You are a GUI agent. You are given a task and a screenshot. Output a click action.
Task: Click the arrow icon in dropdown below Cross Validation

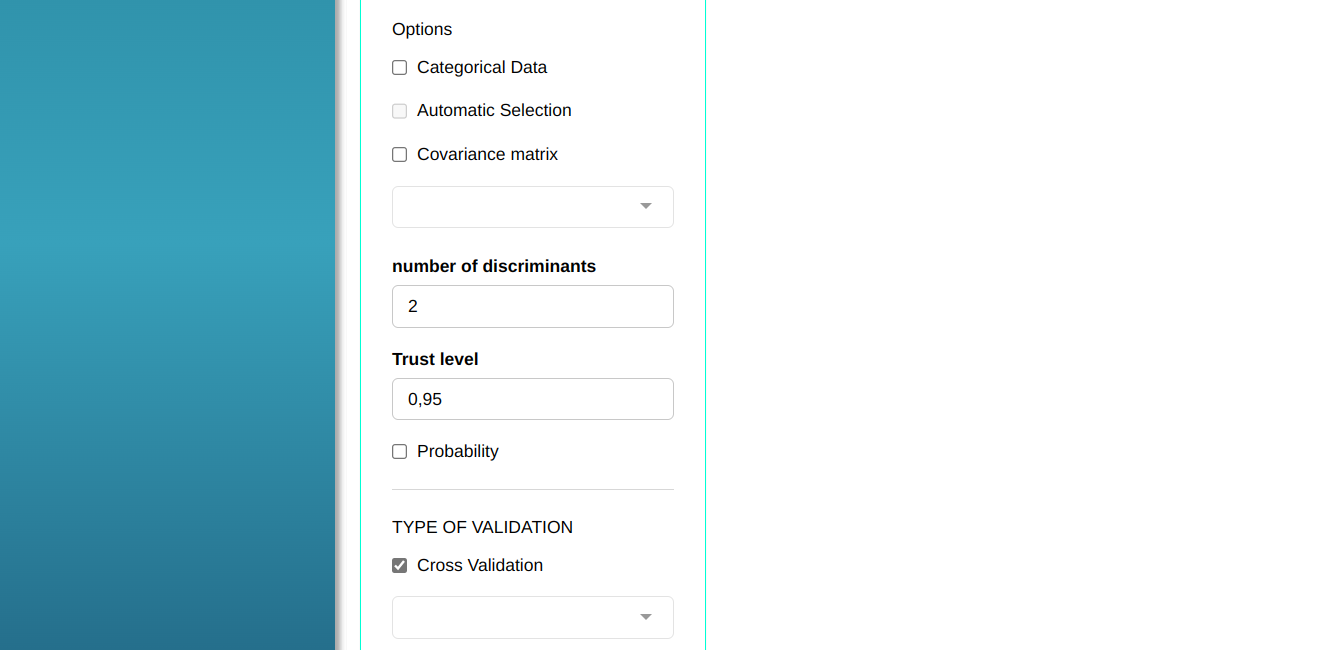tap(646, 617)
